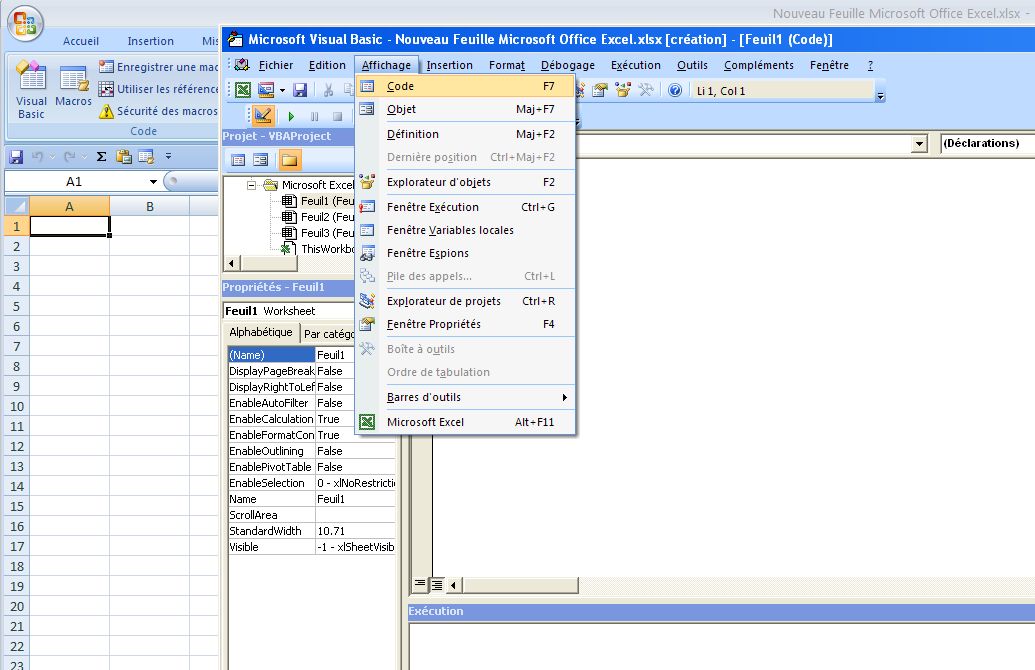The width and height of the screenshot is (1035, 670).
Task: Open Fenêtre Espions from the menu
Action: (x=466, y=253)
